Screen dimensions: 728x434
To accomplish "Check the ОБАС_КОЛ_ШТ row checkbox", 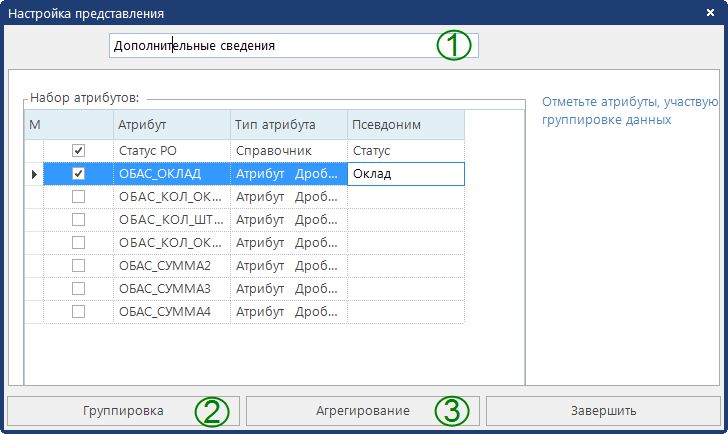I will coord(79,220).
